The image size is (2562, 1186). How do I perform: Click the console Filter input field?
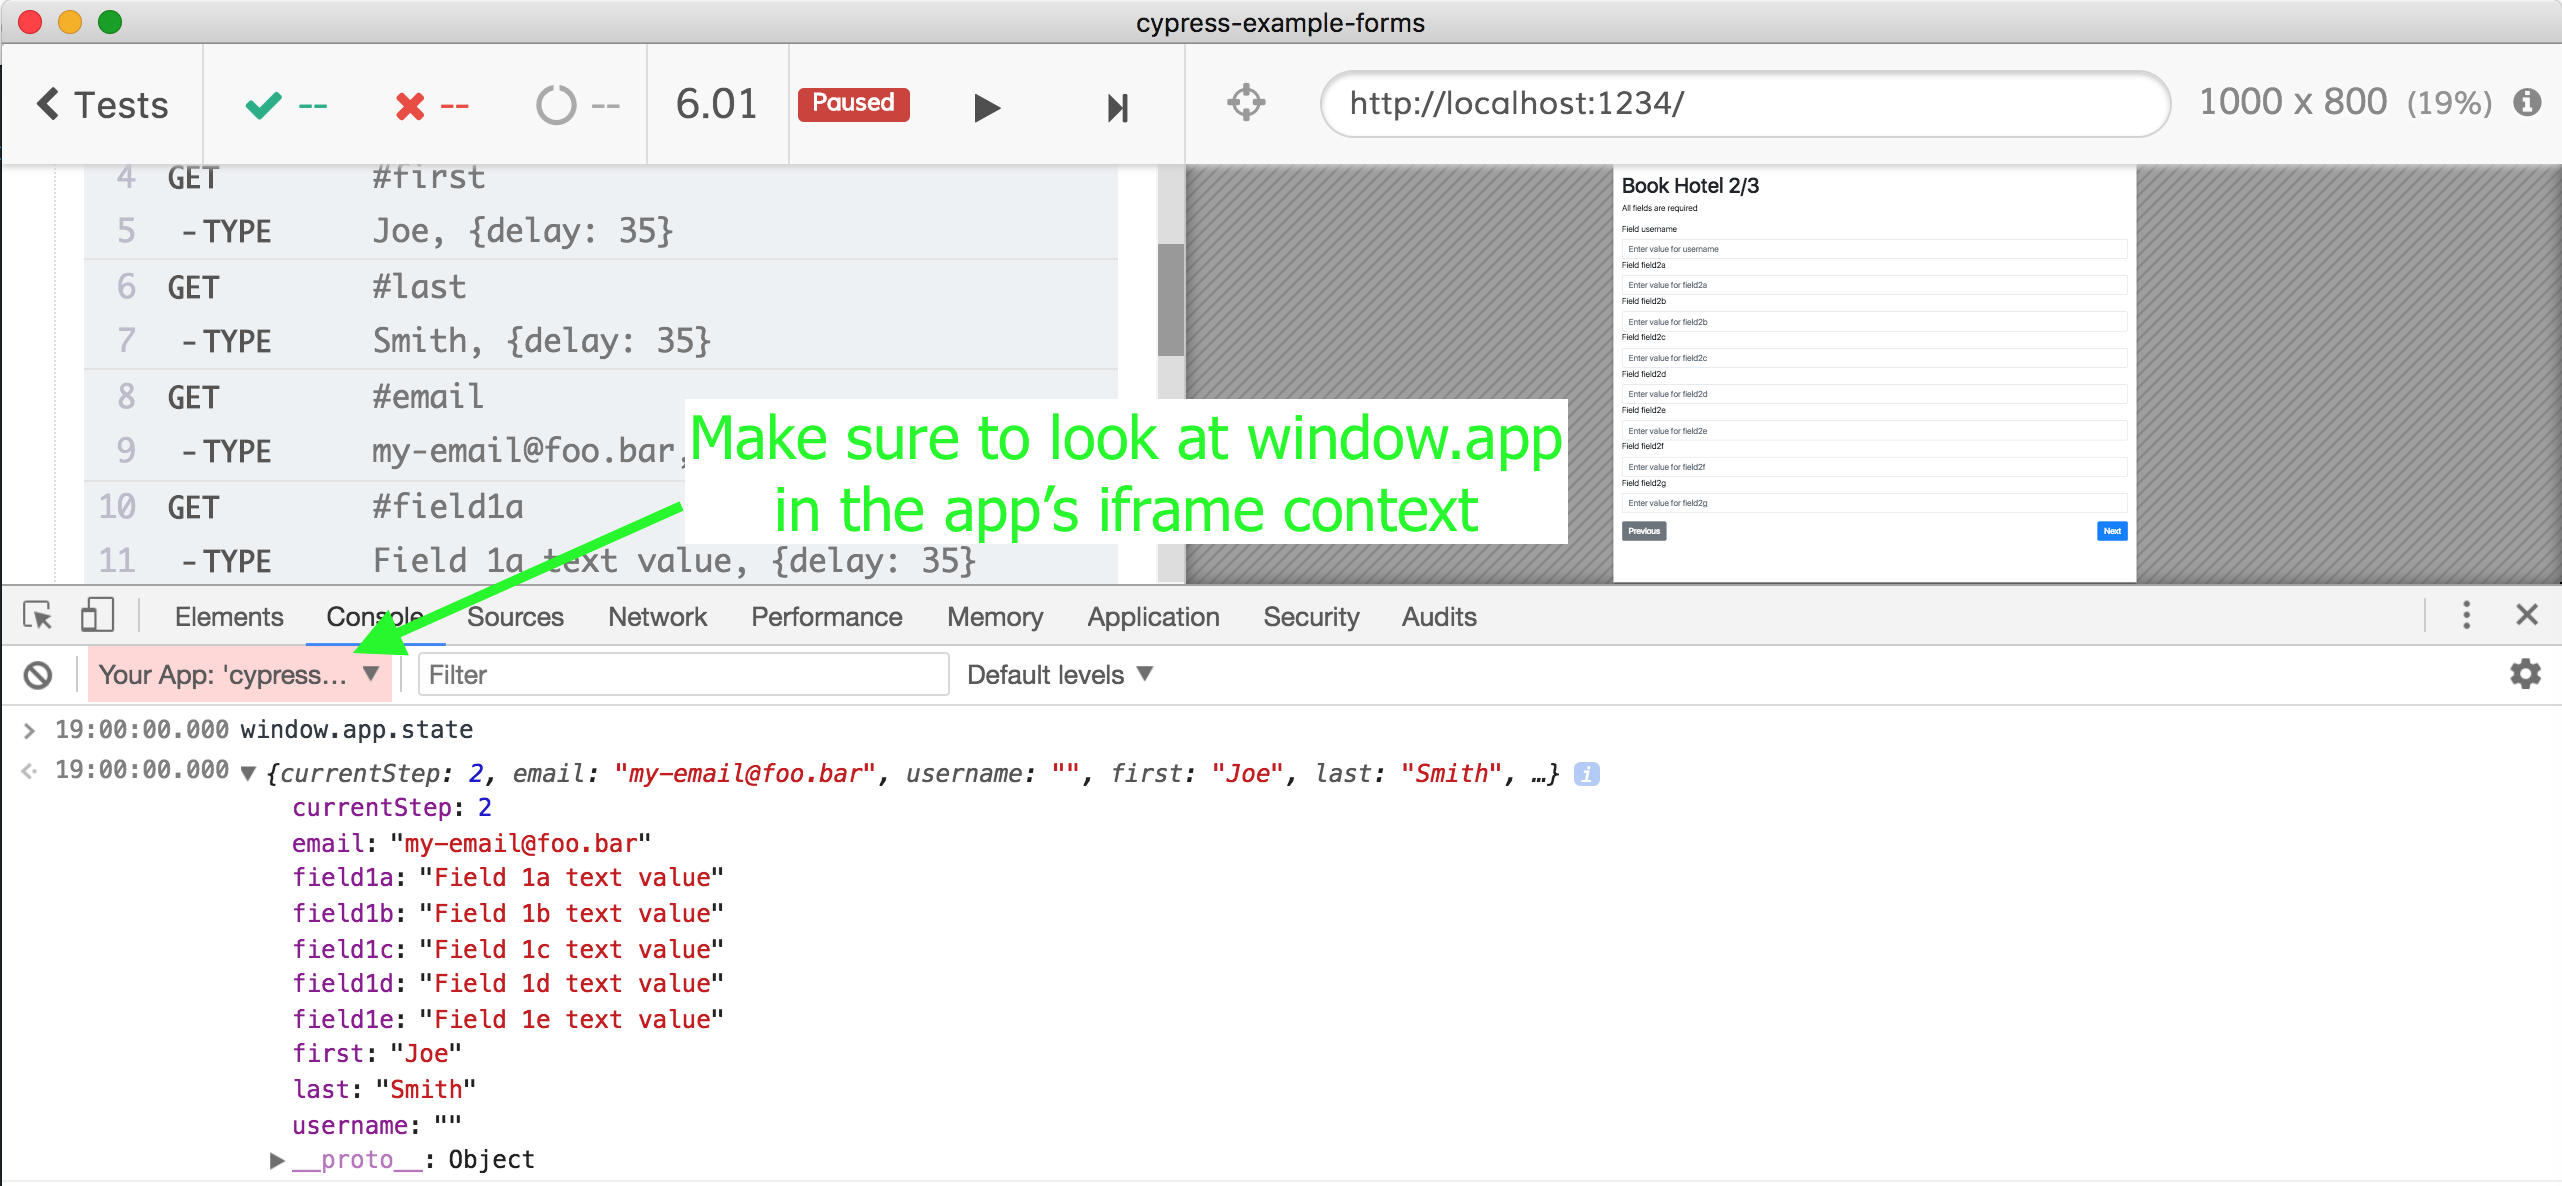click(682, 675)
